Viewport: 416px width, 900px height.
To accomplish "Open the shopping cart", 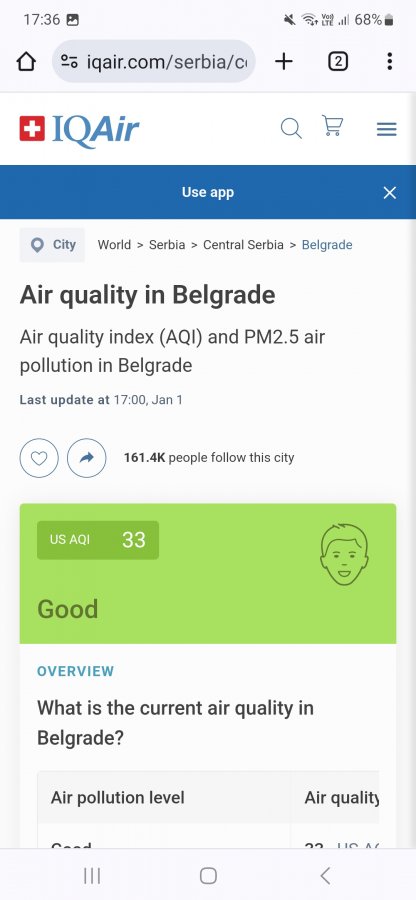I will click(332, 126).
